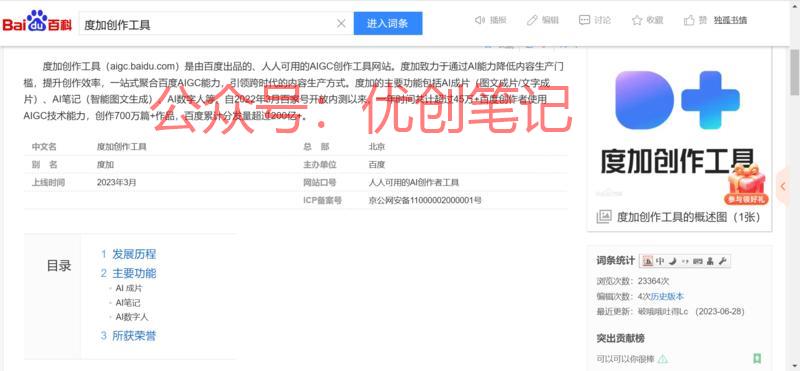Open the AI 成片 subsection link
The width and height of the screenshot is (800, 371).
click(129, 288)
